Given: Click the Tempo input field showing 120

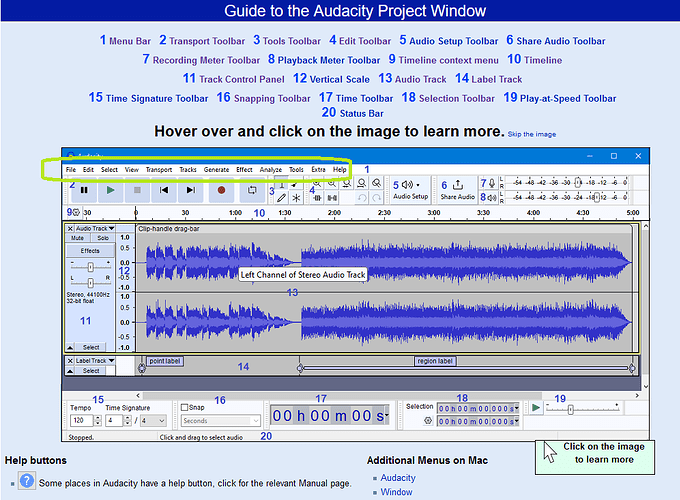Looking at the screenshot, I should pos(82,420).
